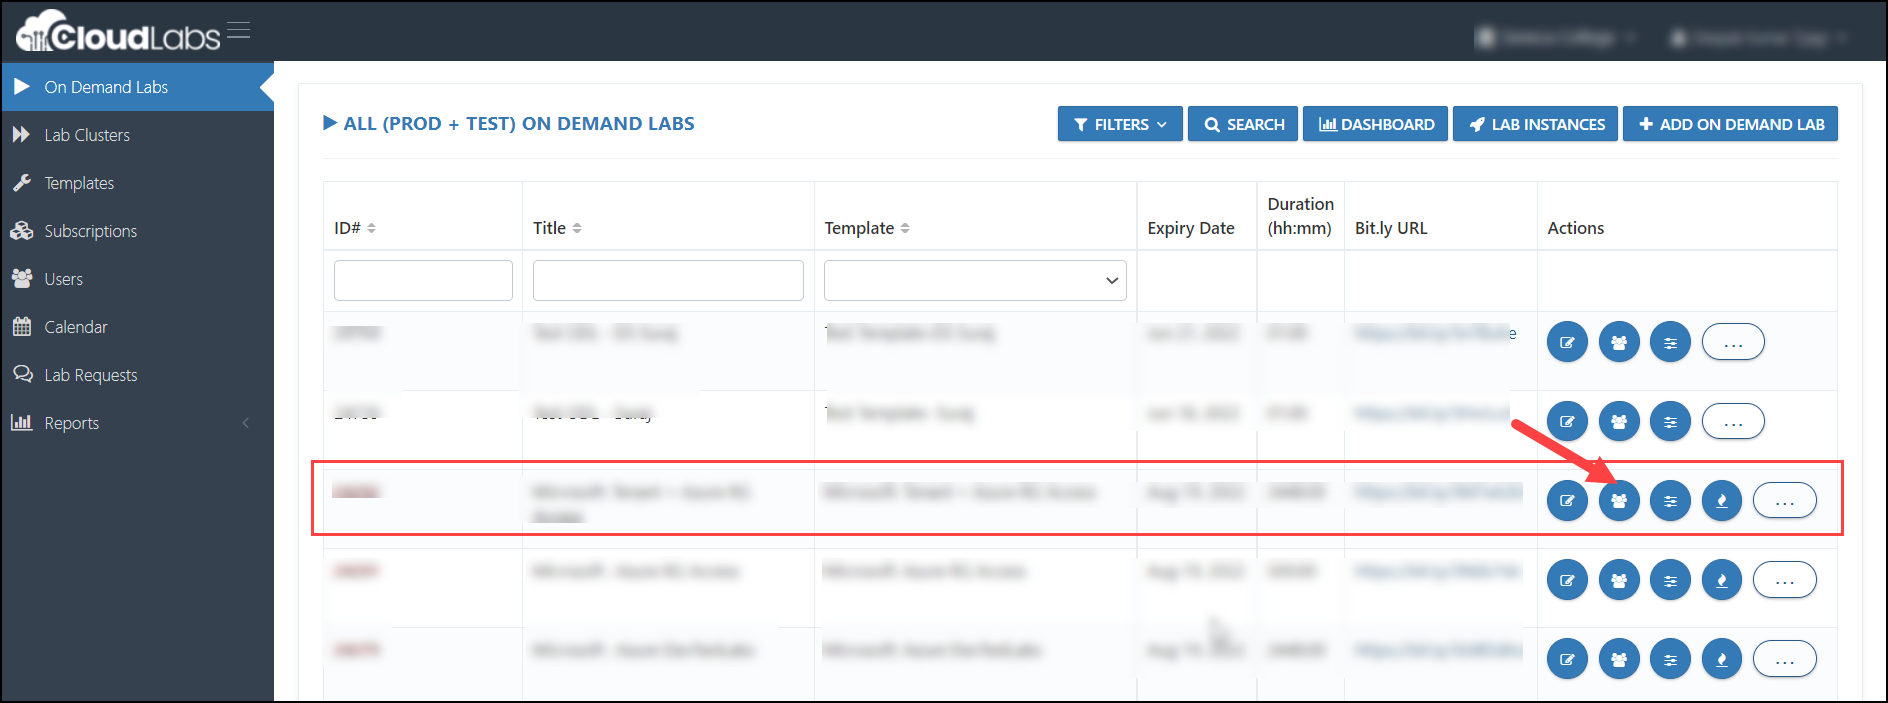Click flame icon in bottom lab row
Screen dimensions: 1888x703
pos(1722,659)
